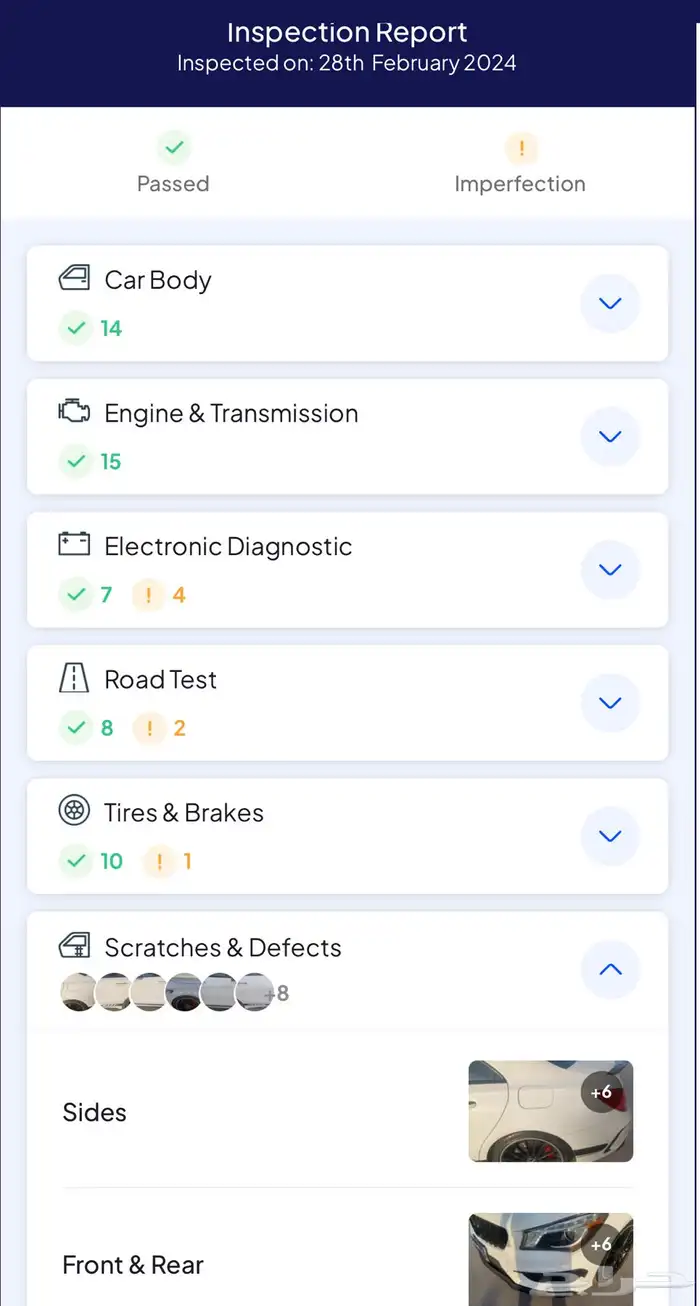The width and height of the screenshot is (700, 1306).
Task: Click Tires & Brakes' orange 1 imperfection badge
Action: click(x=168, y=861)
